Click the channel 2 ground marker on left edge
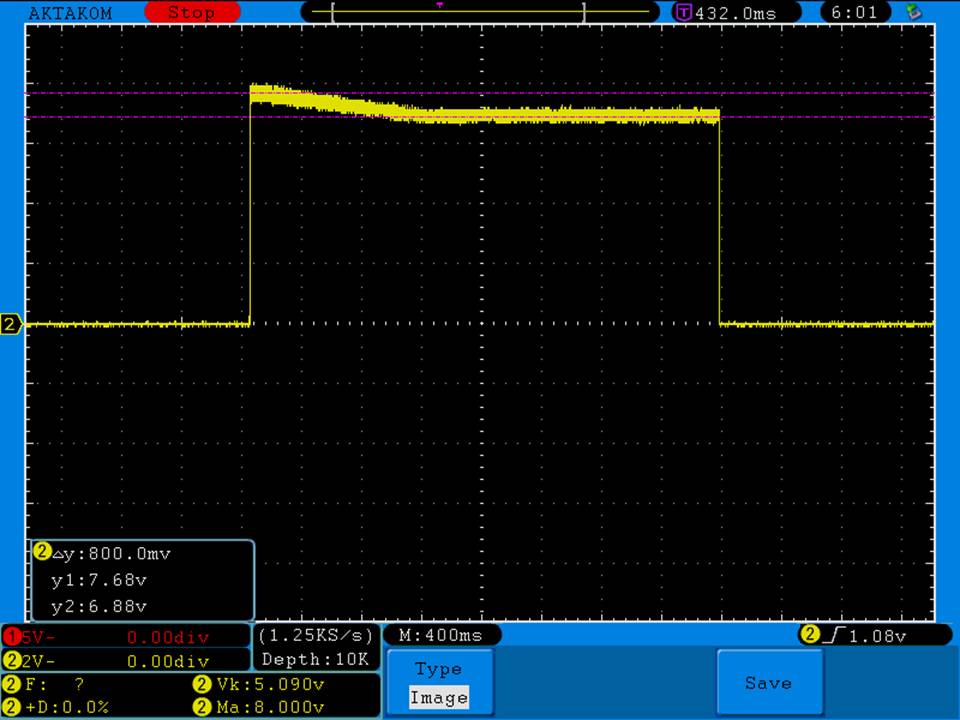 (11, 324)
